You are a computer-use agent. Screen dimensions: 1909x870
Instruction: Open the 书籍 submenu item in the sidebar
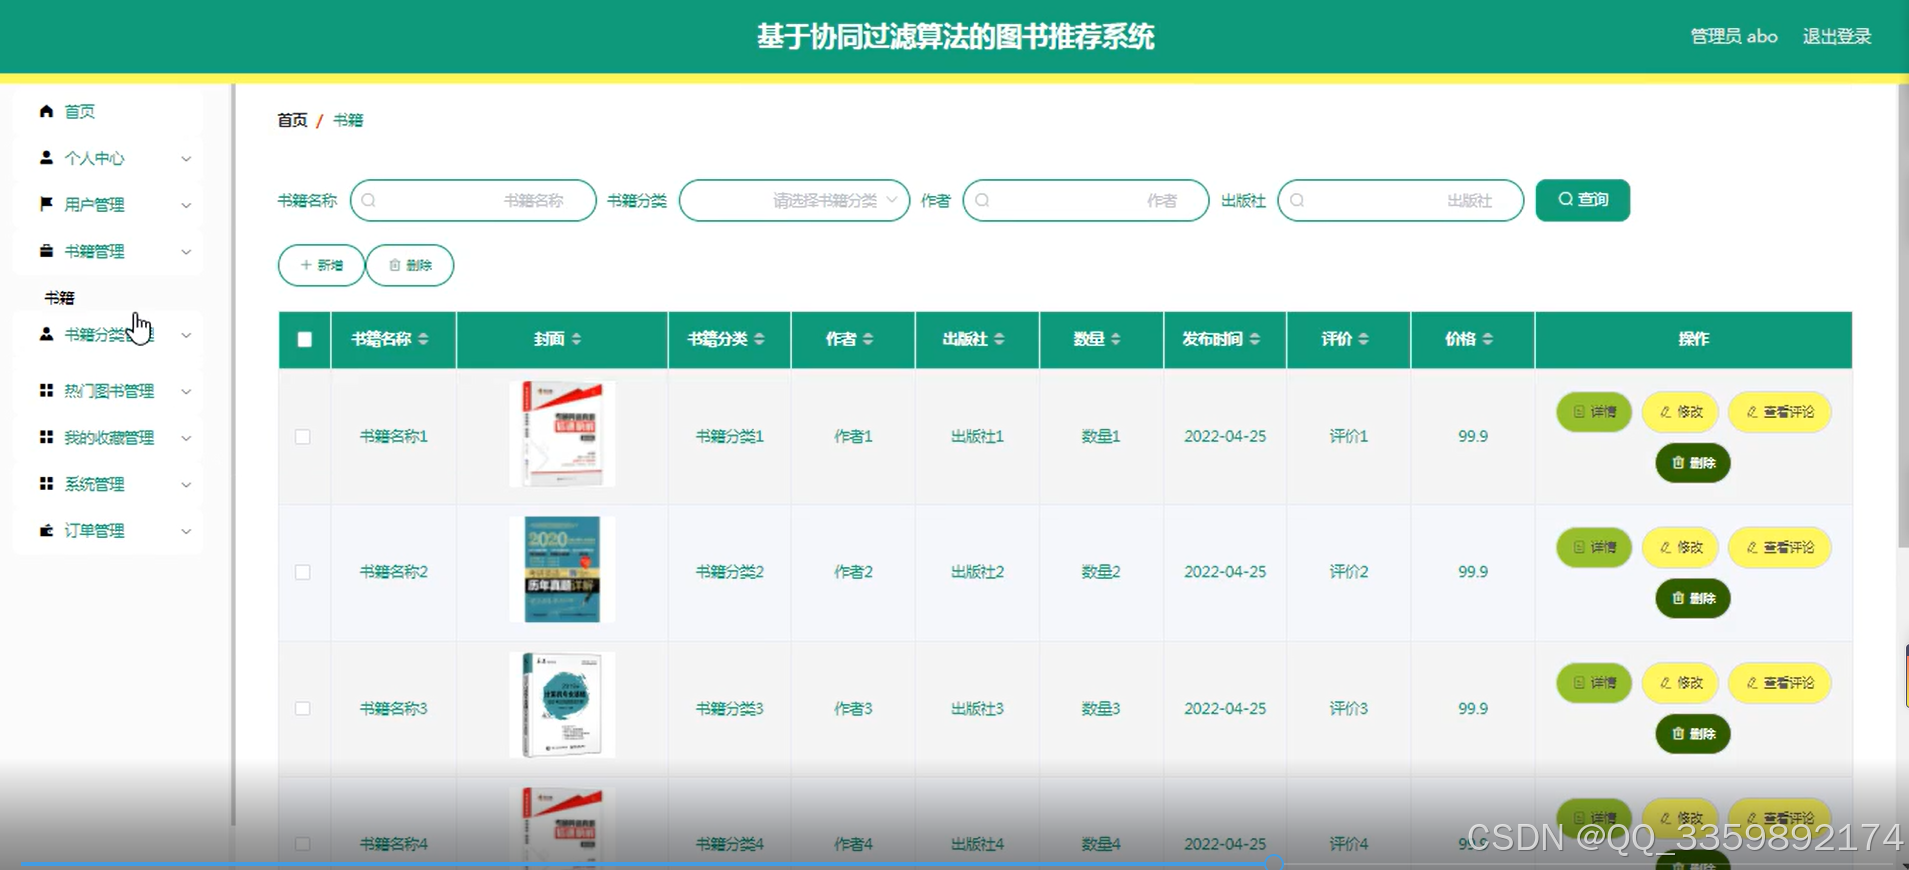[59, 297]
